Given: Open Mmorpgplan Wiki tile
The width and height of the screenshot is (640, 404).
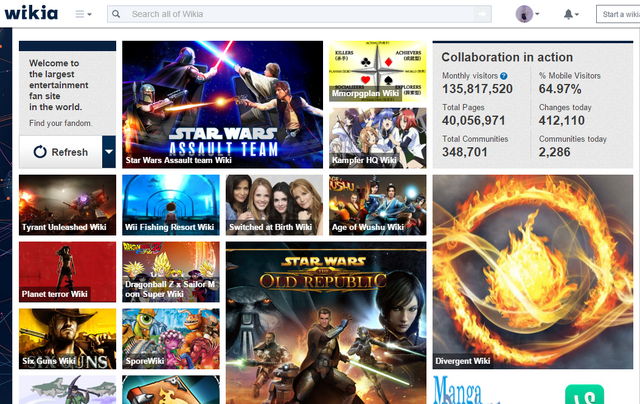Looking at the screenshot, I should 378,71.
